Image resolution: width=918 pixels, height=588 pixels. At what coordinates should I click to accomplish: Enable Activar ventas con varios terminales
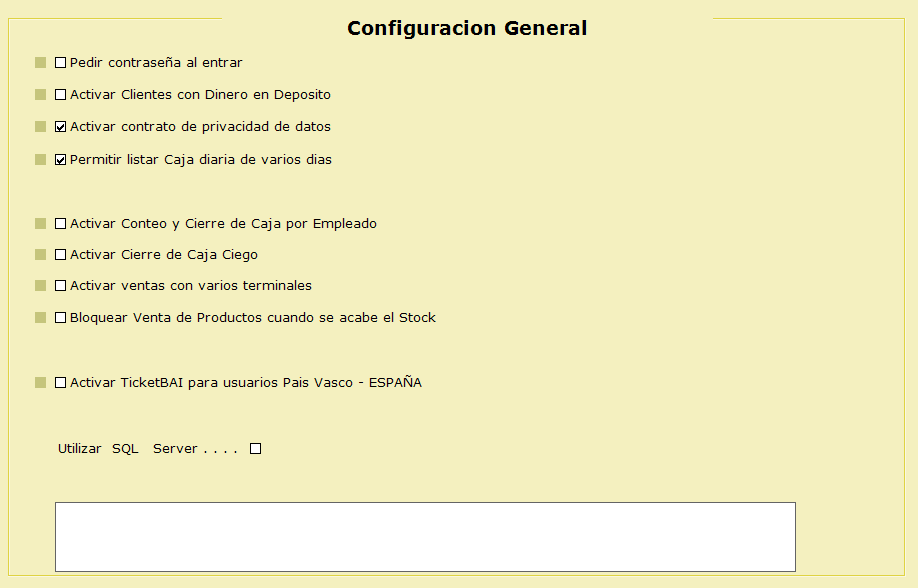pyautogui.click(x=61, y=286)
